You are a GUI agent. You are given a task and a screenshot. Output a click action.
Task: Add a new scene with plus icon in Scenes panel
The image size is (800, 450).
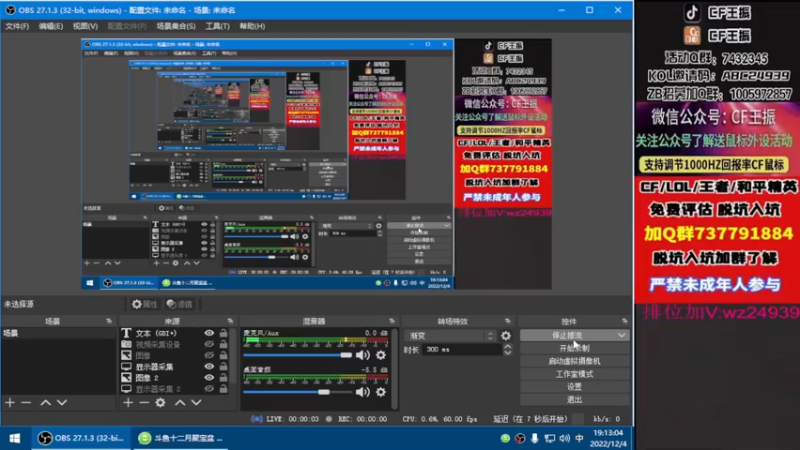(x=10, y=403)
